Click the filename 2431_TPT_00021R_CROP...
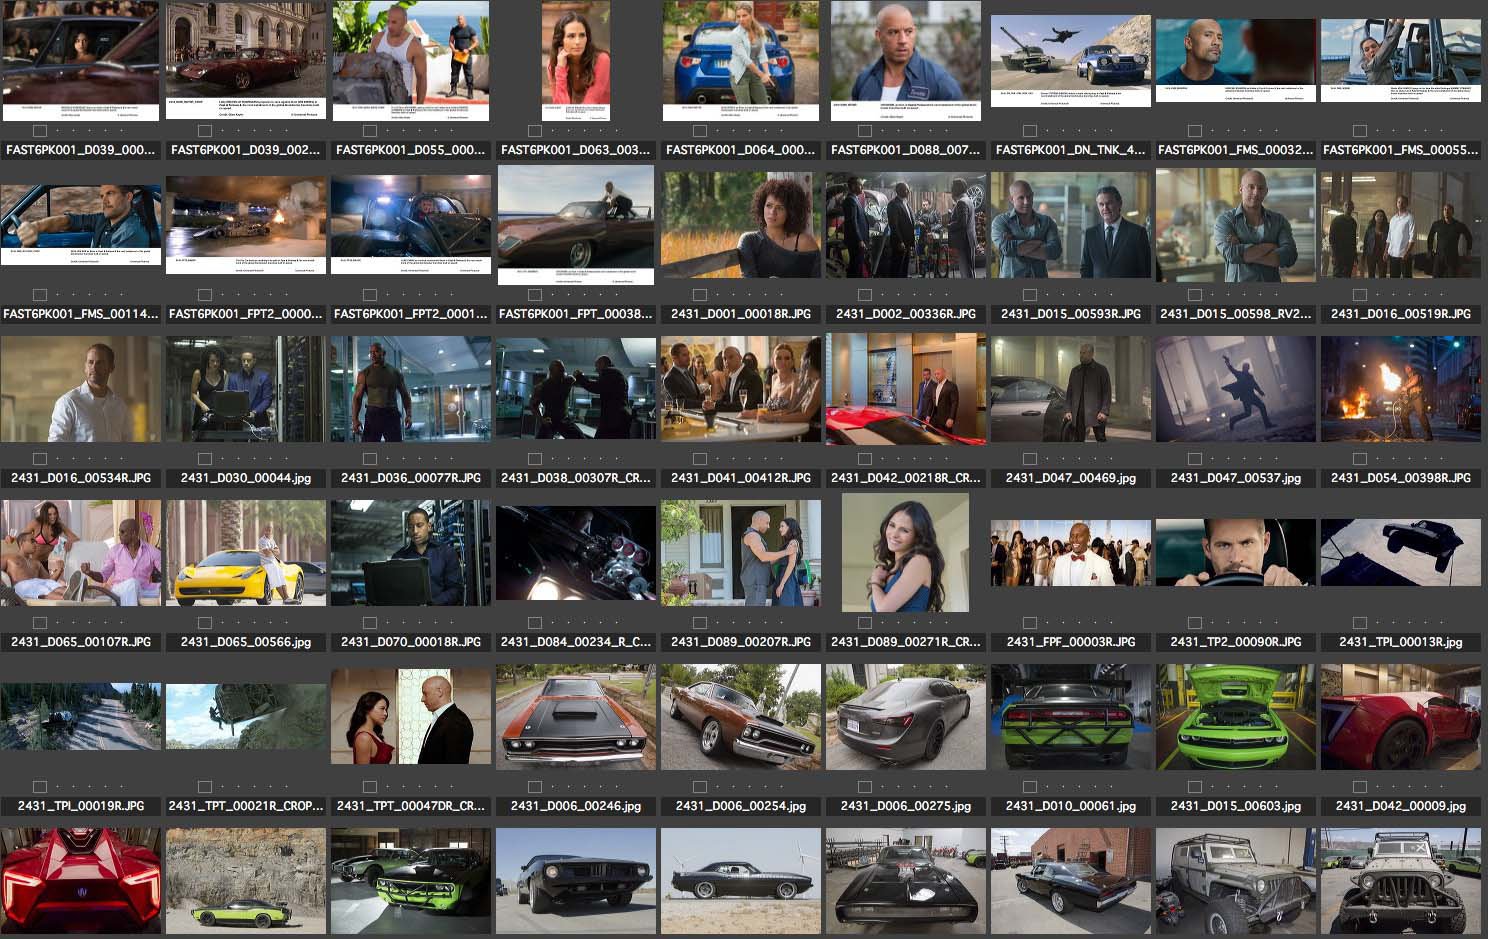 (x=246, y=806)
